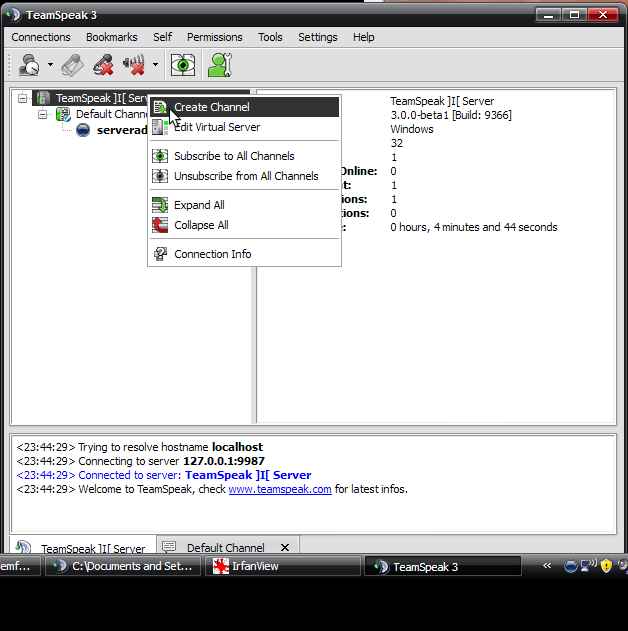Collapse the TeamSpeak ]I[ Server tree node
Image resolution: width=628 pixels, height=631 pixels.
pyautogui.click(x=23, y=98)
